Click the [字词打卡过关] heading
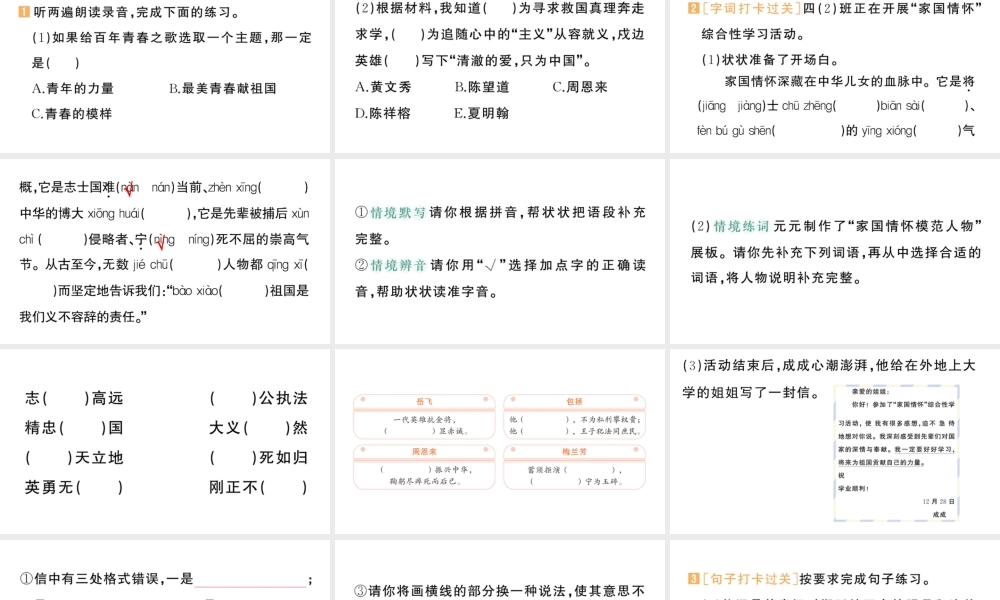The width and height of the screenshot is (1000, 600). [x=751, y=8]
